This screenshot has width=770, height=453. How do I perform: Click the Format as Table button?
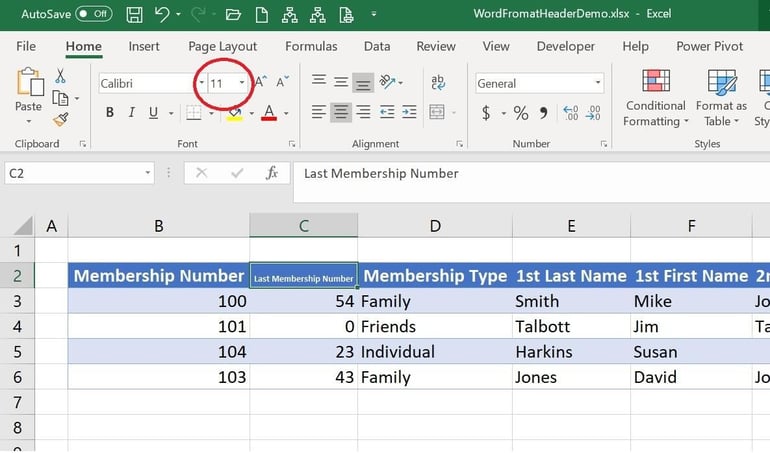721,100
